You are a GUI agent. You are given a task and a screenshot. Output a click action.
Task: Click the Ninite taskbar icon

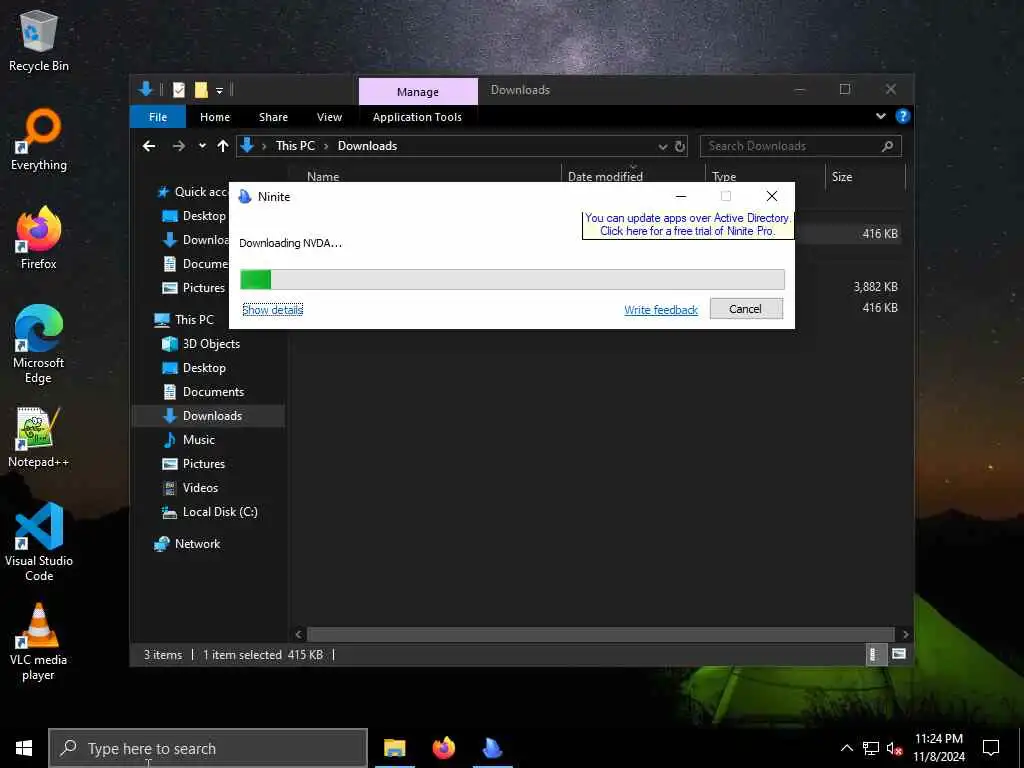click(x=492, y=748)
